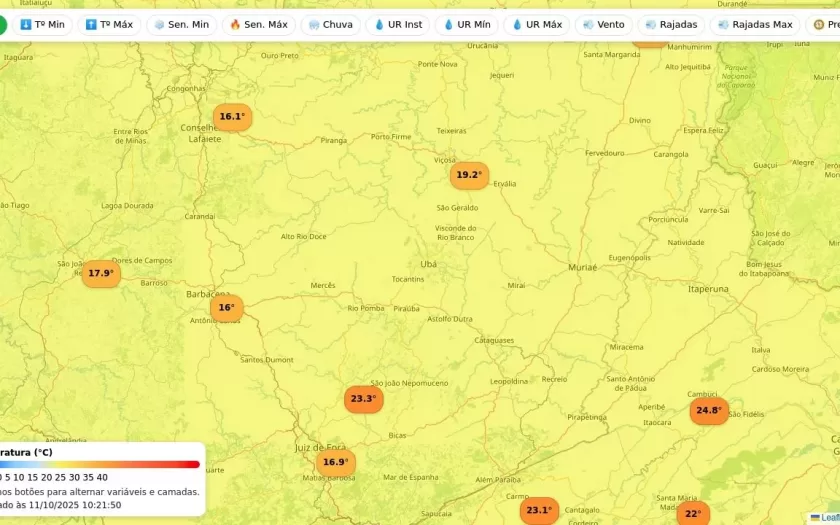The image size is (840, 525).
Task: Click the Alto Rio Doce label
Action: pyautogui.click(x=303, y=237)
